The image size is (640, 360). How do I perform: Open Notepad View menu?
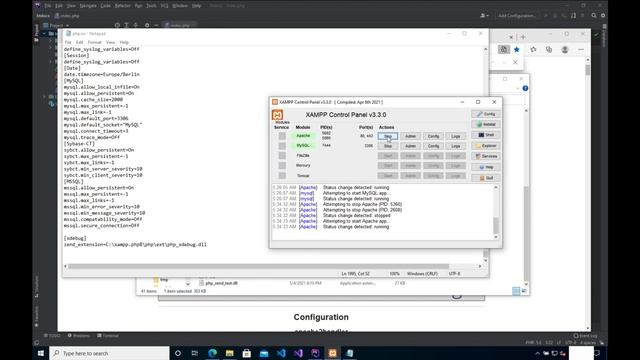point(110,42)
